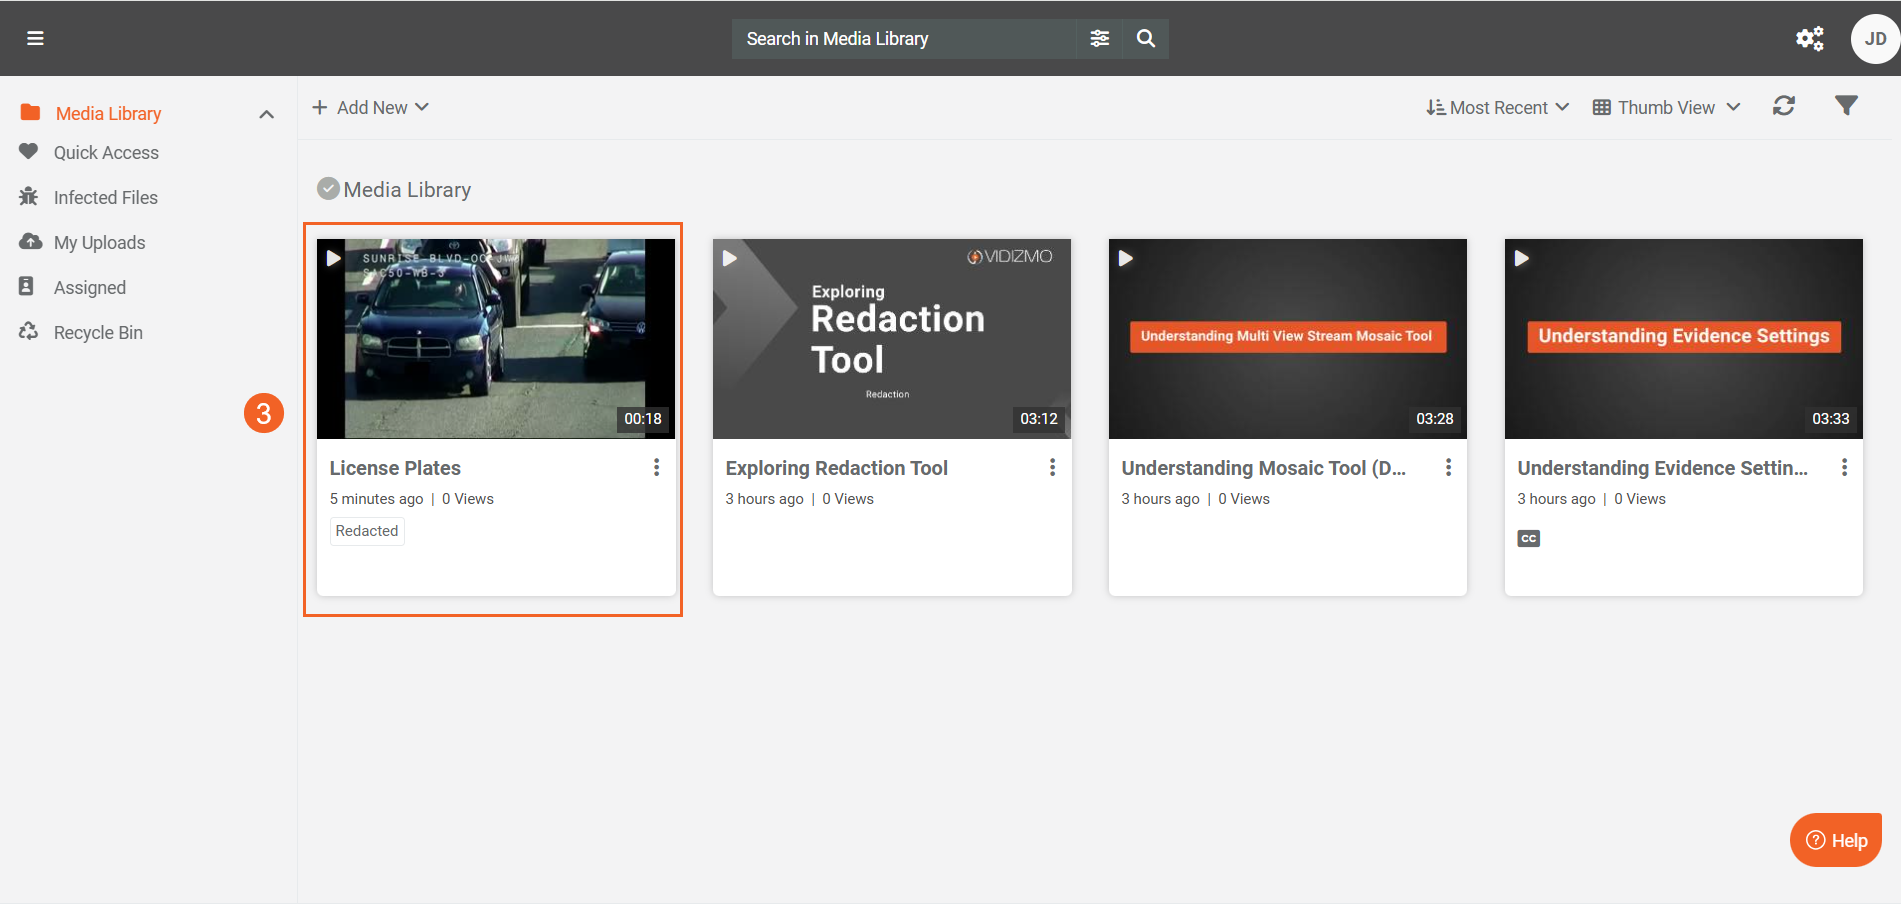Open advanced search filter options
Viewport: 1901px width, 911px height.
pyautogui.click(x=1099, y=38)
